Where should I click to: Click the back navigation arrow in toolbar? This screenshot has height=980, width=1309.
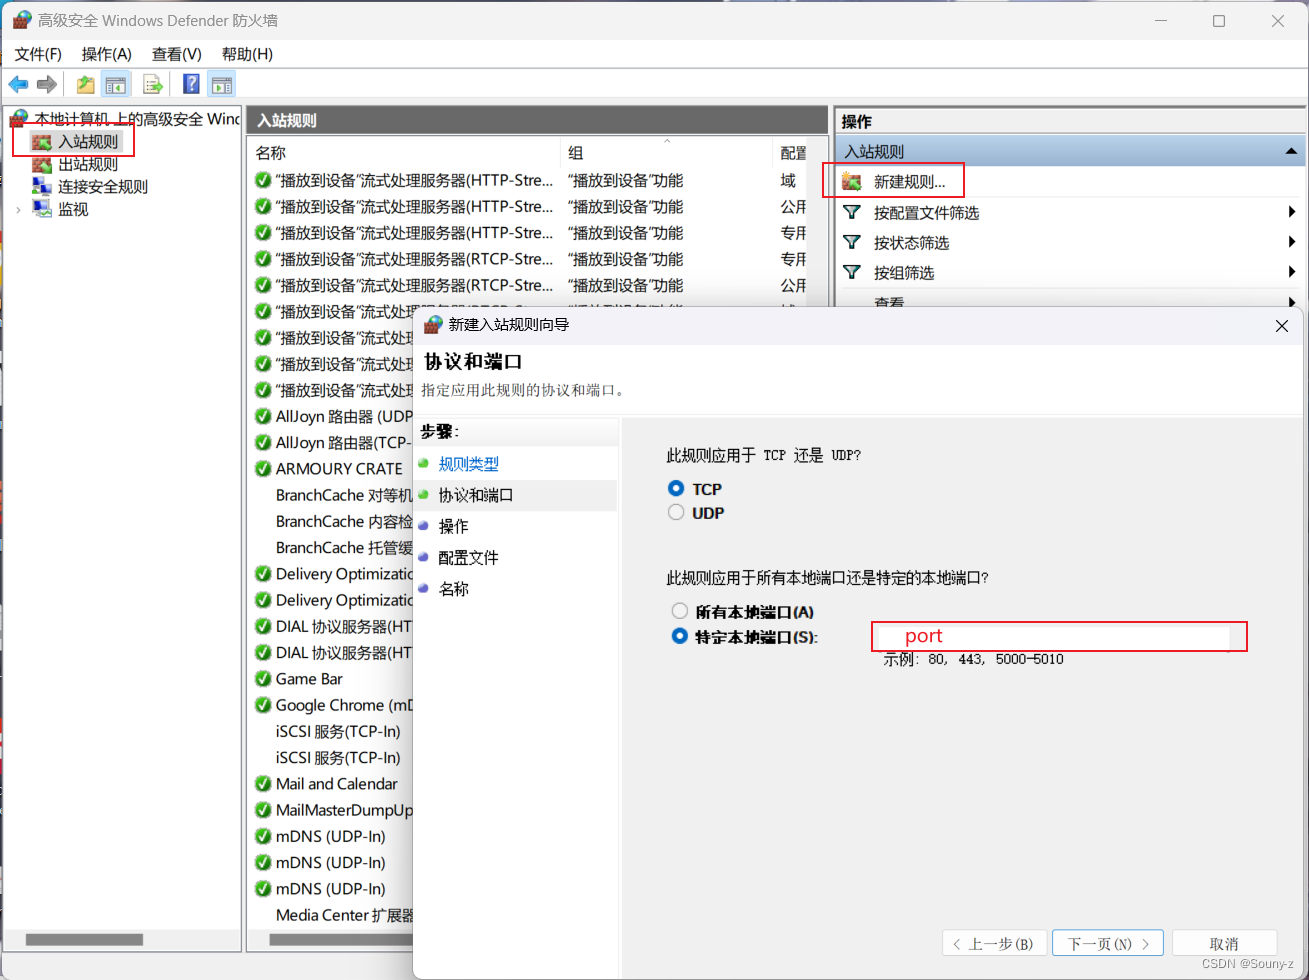(x=18, y=84)
